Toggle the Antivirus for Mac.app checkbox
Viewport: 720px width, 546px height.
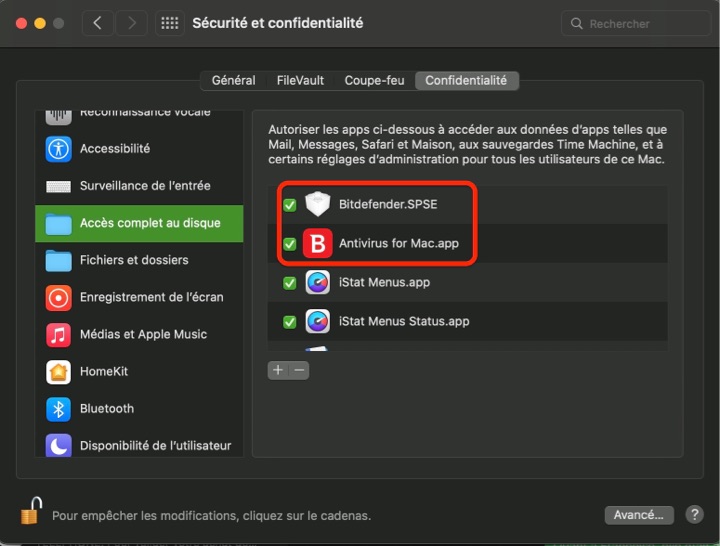coord(290,244)
